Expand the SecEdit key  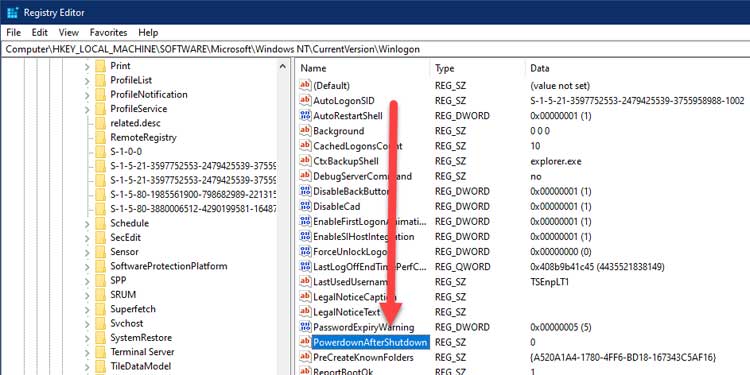[87, 238]
